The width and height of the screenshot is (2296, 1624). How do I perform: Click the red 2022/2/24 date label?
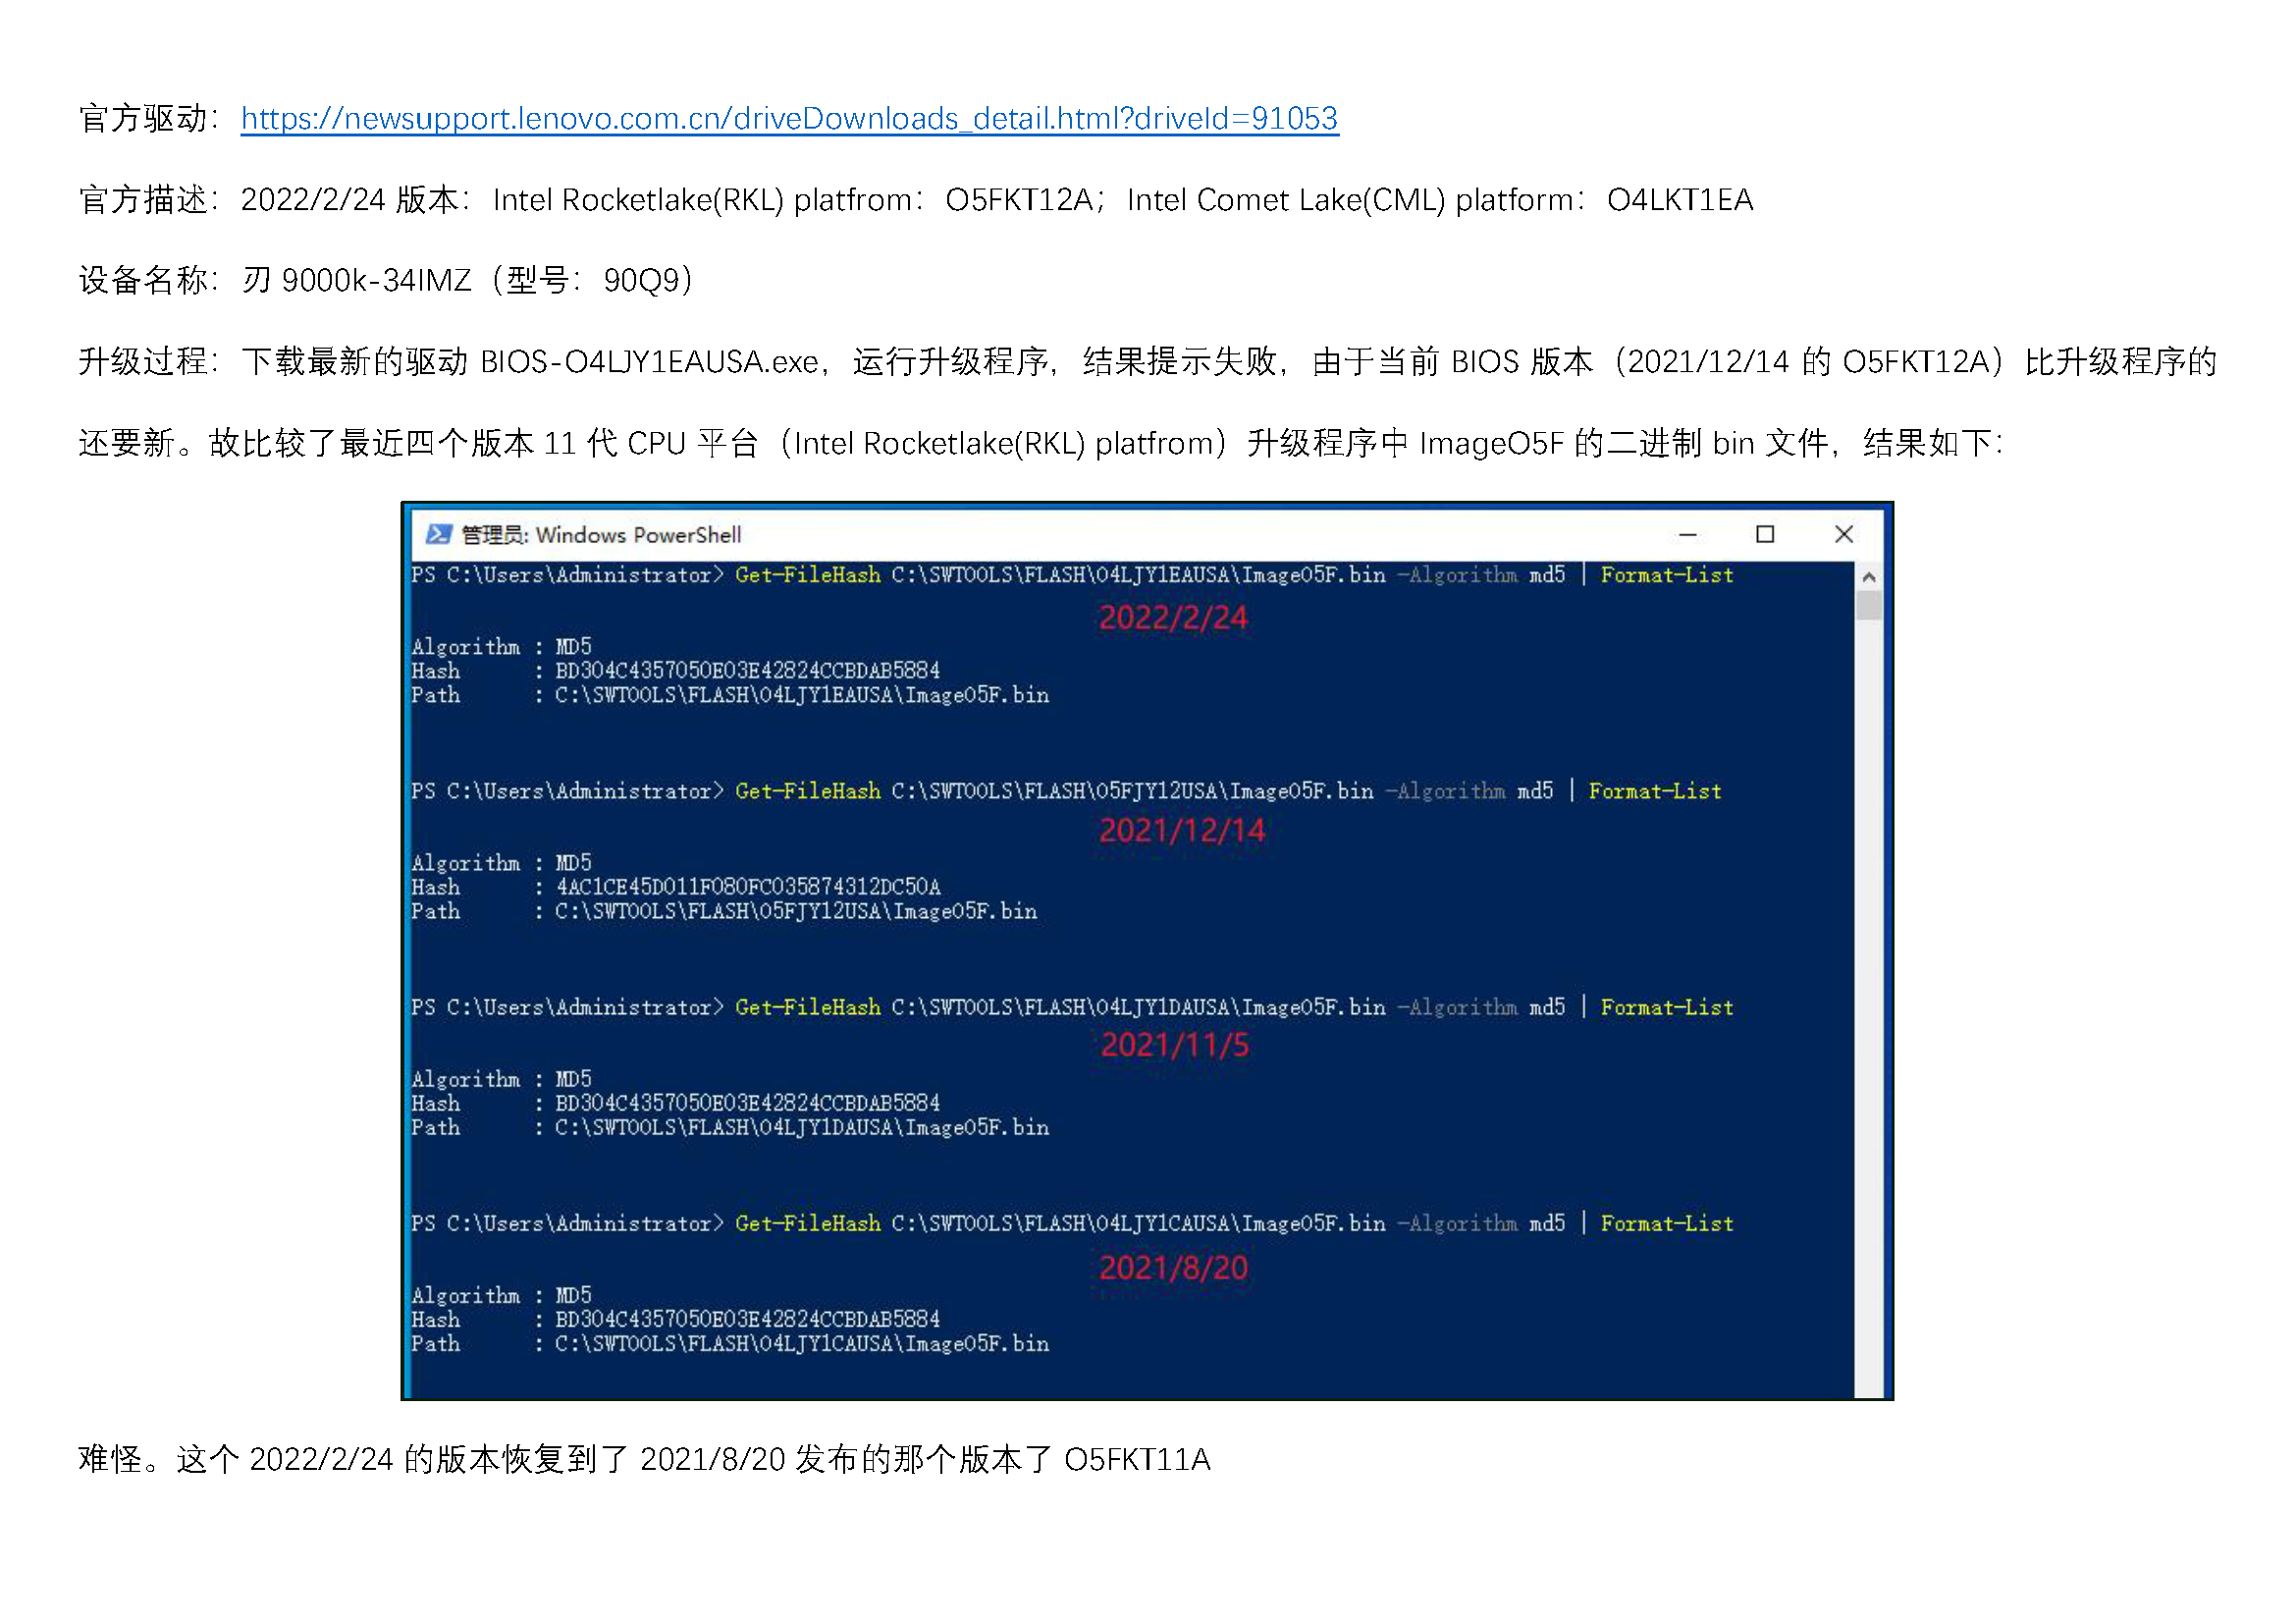tap(1173, 617)
